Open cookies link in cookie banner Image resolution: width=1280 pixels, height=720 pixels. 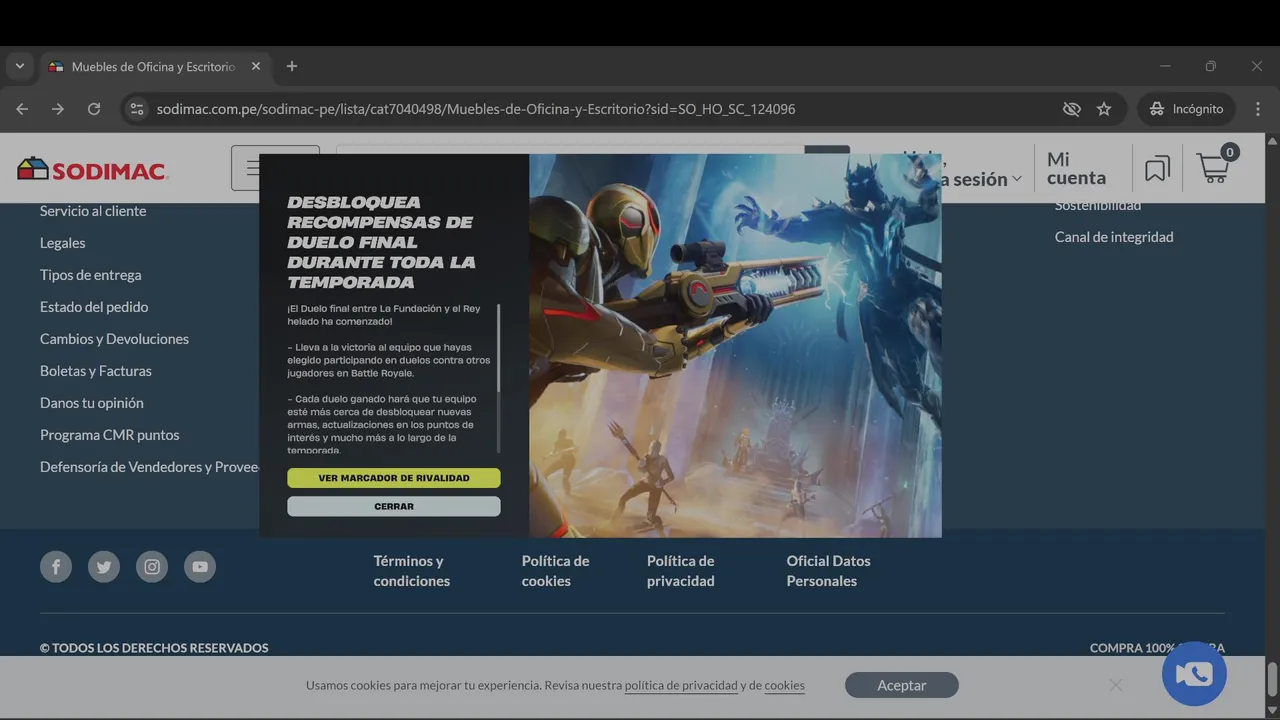click(784, 685)
